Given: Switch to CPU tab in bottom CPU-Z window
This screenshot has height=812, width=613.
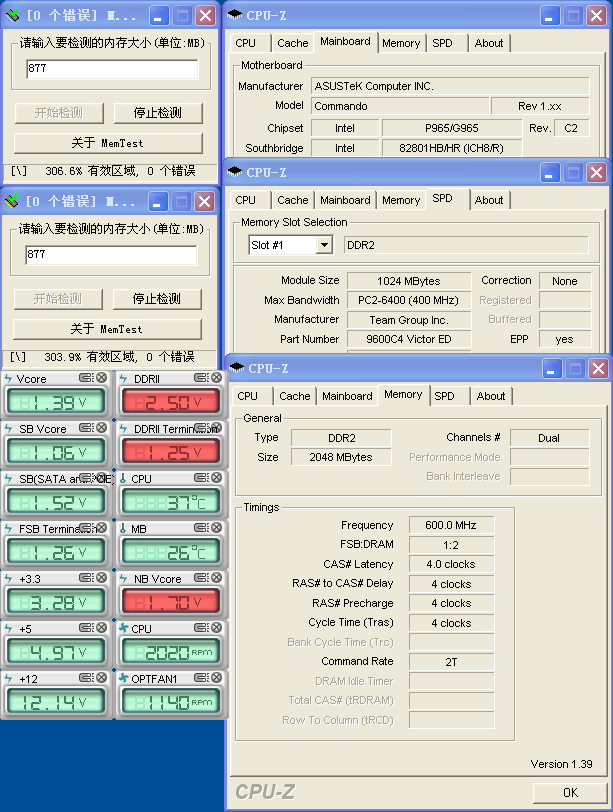Looking at the screenshot, I should click(x=248, y=396).
